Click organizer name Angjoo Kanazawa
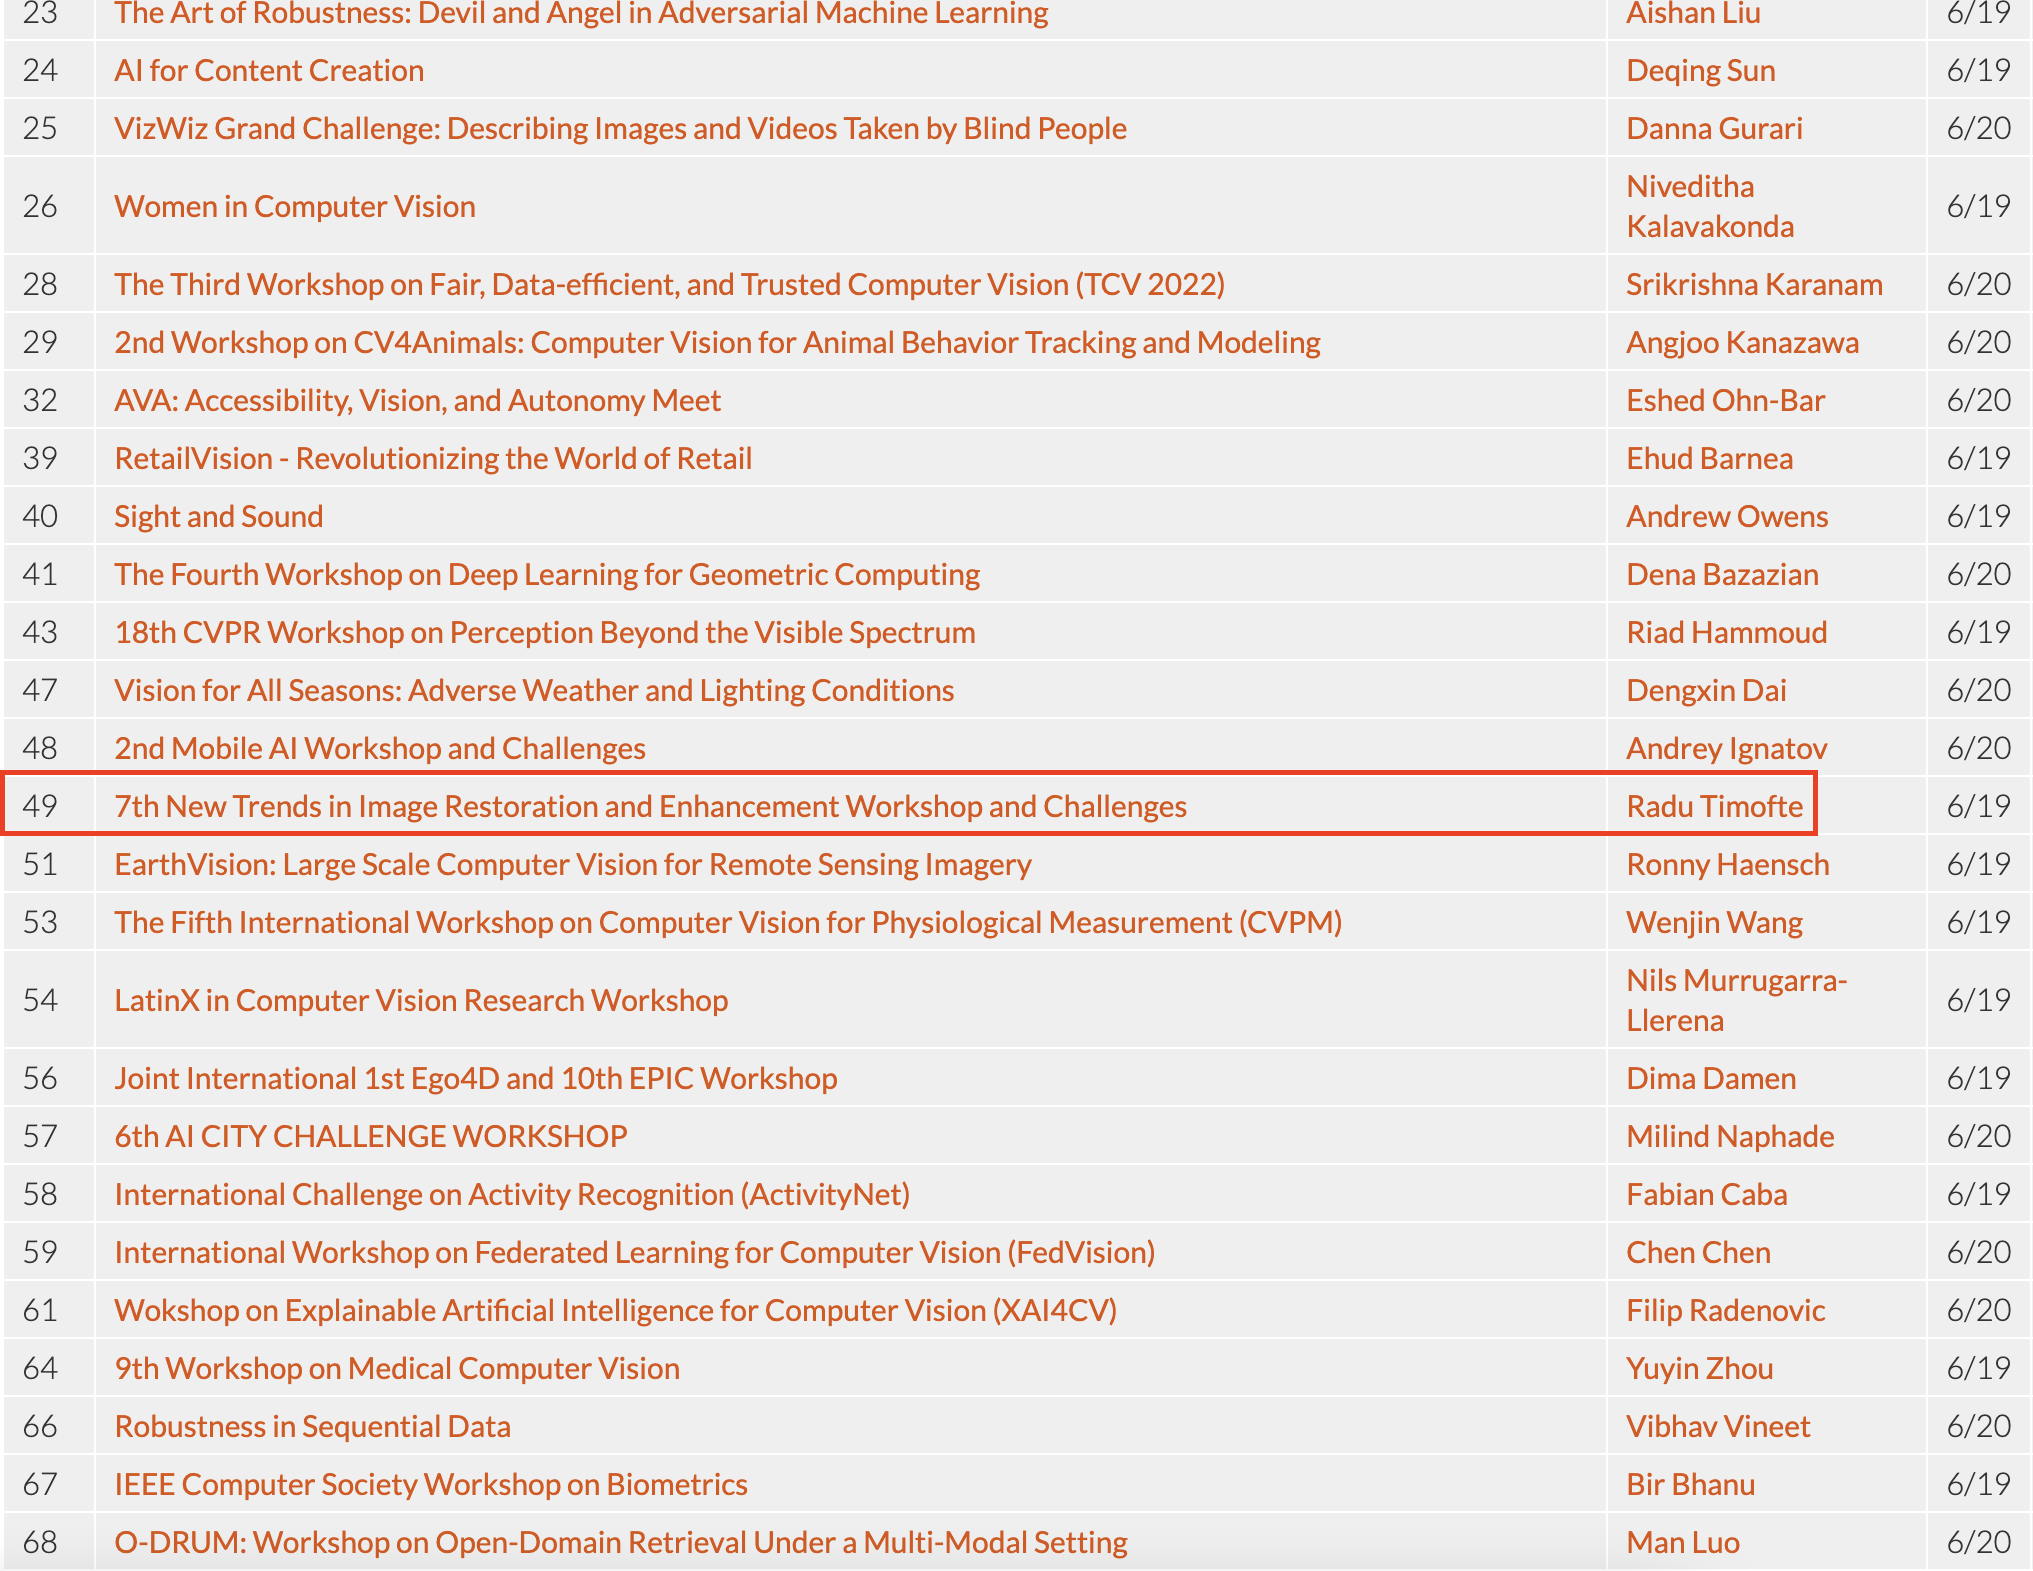The image size is (2033, 1571). click(1742, 343)
